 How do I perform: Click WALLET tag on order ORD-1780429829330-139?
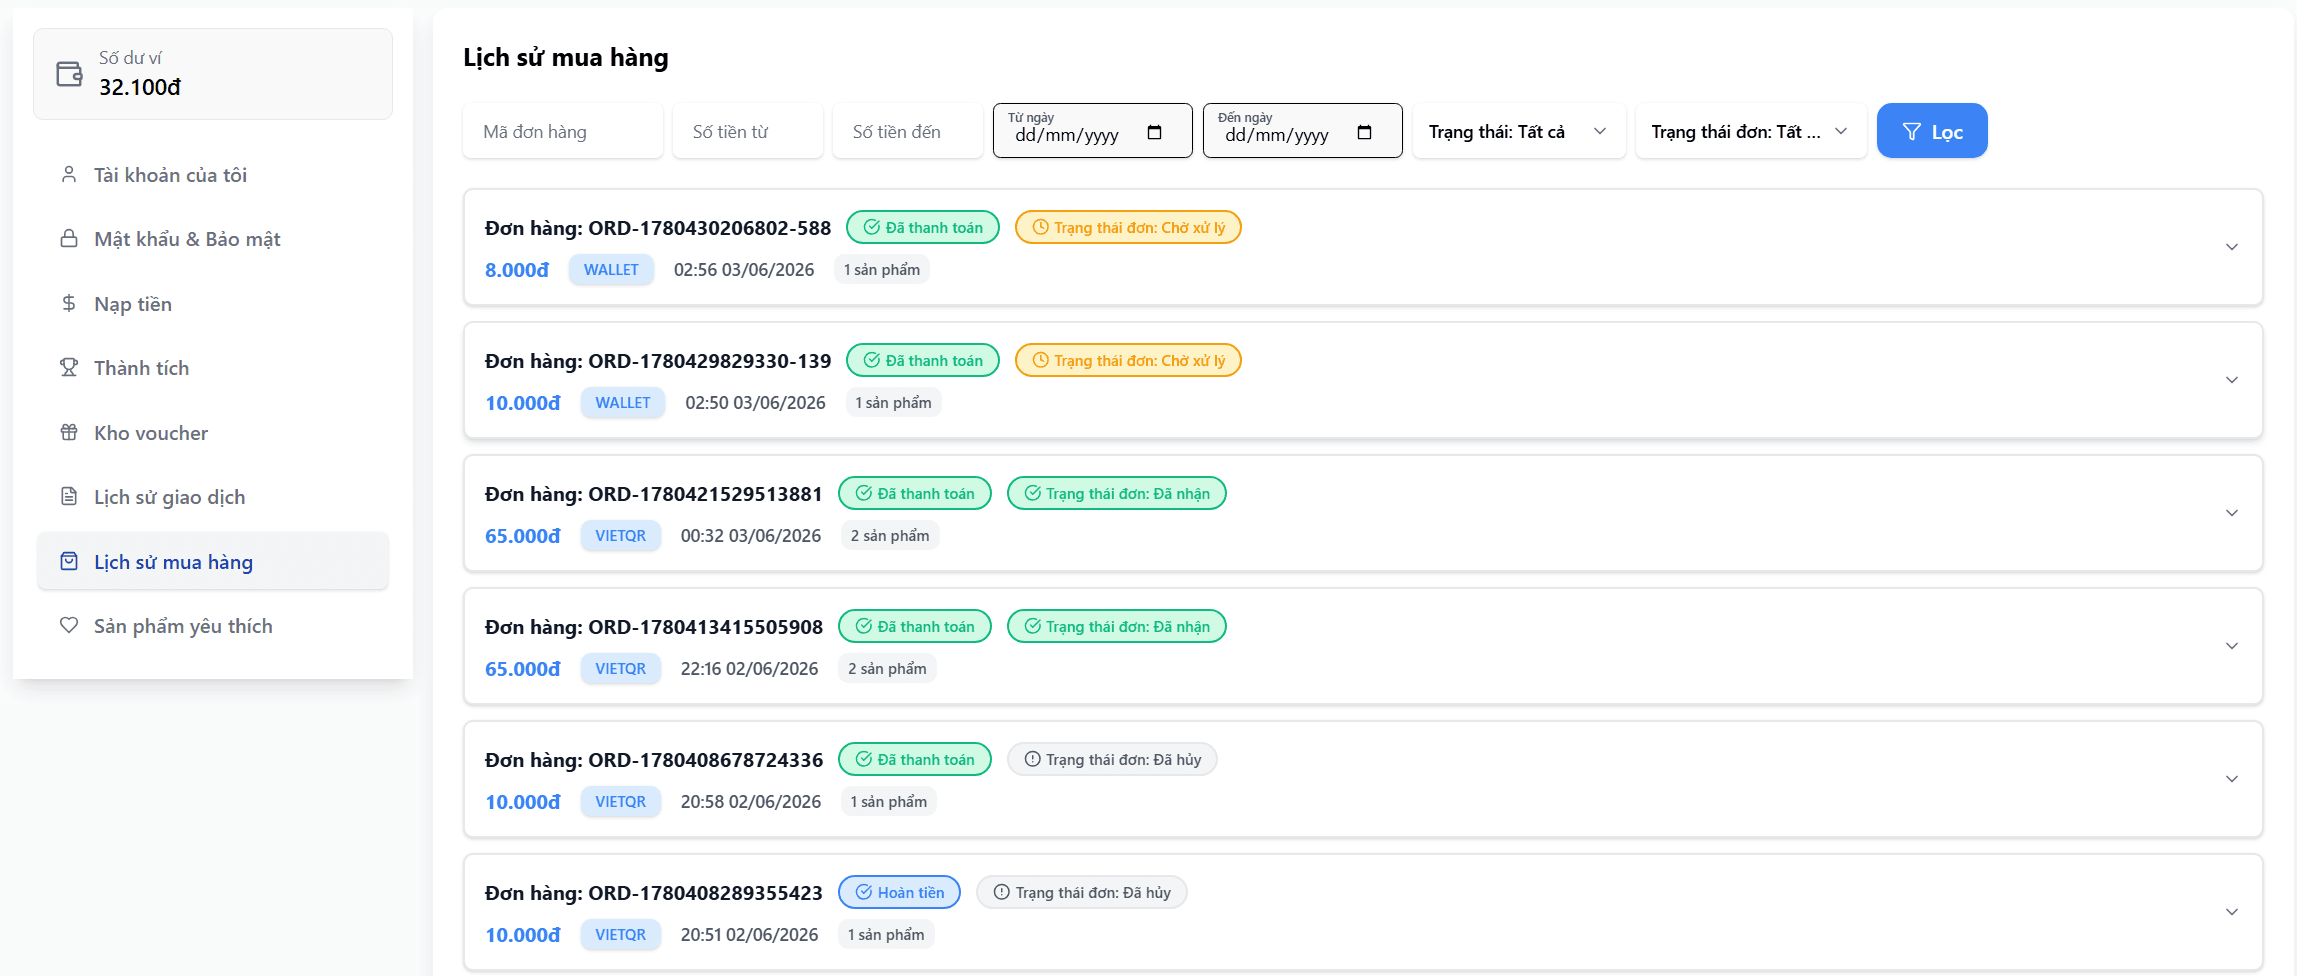[x=623, y=403]
